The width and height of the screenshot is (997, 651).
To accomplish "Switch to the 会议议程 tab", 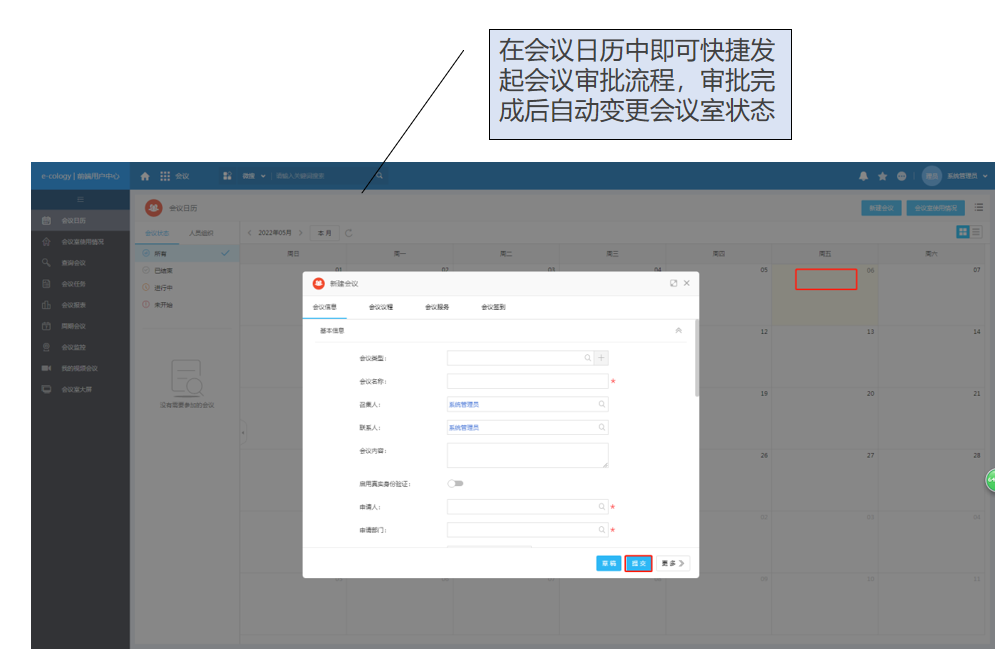I will [381, 307].
